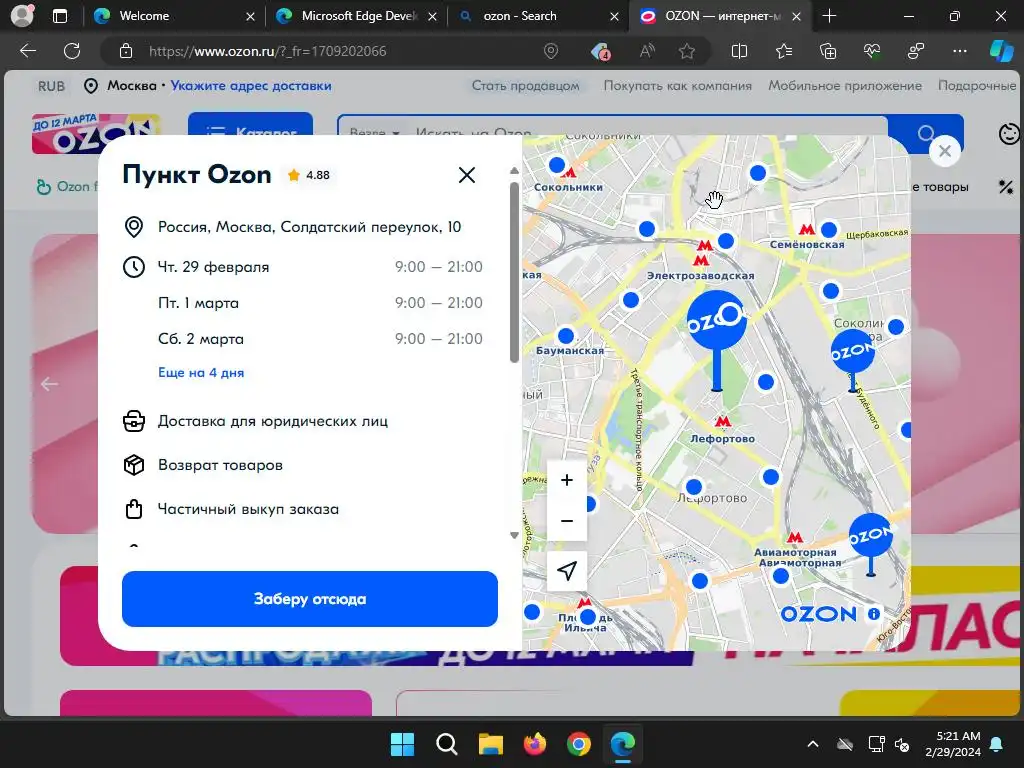
Task: Locate me with the map arrow icon
Action: pos(567,571)
